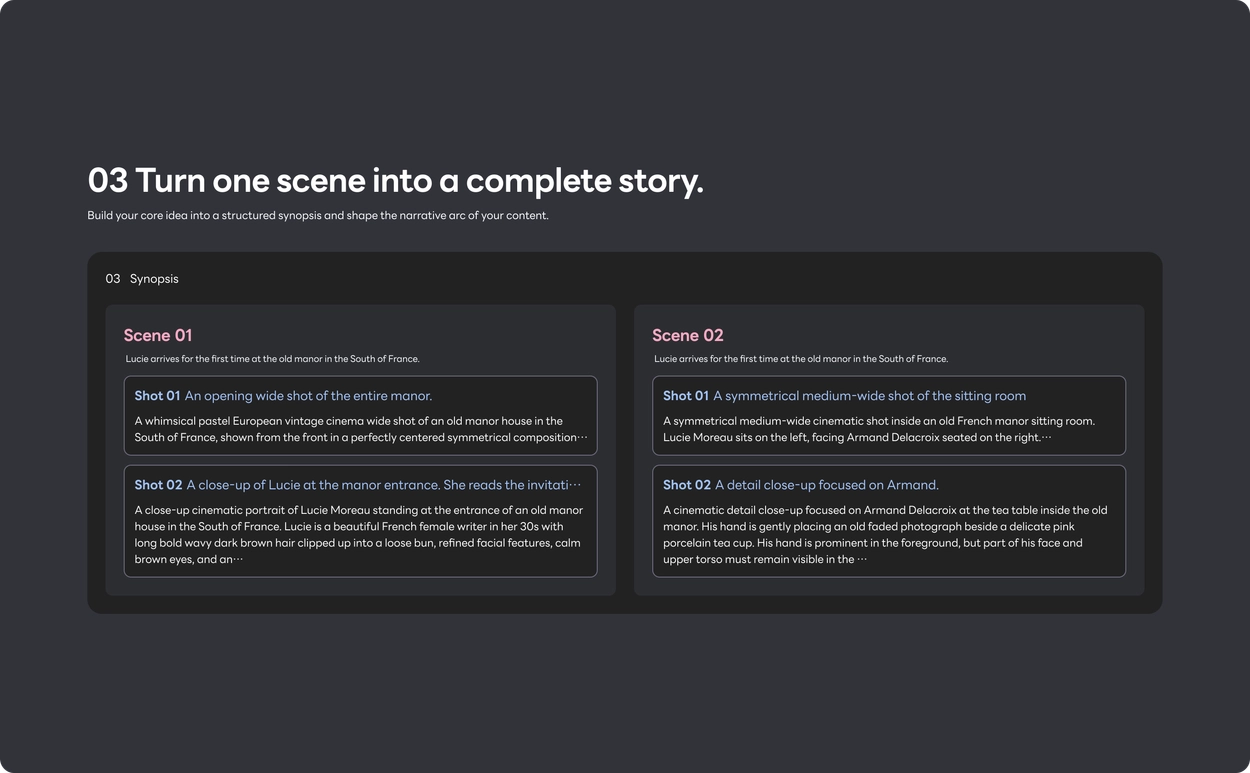Open Scene 02 Shot 02 card
Viewport: 1250px width, 773px height.
889,521
